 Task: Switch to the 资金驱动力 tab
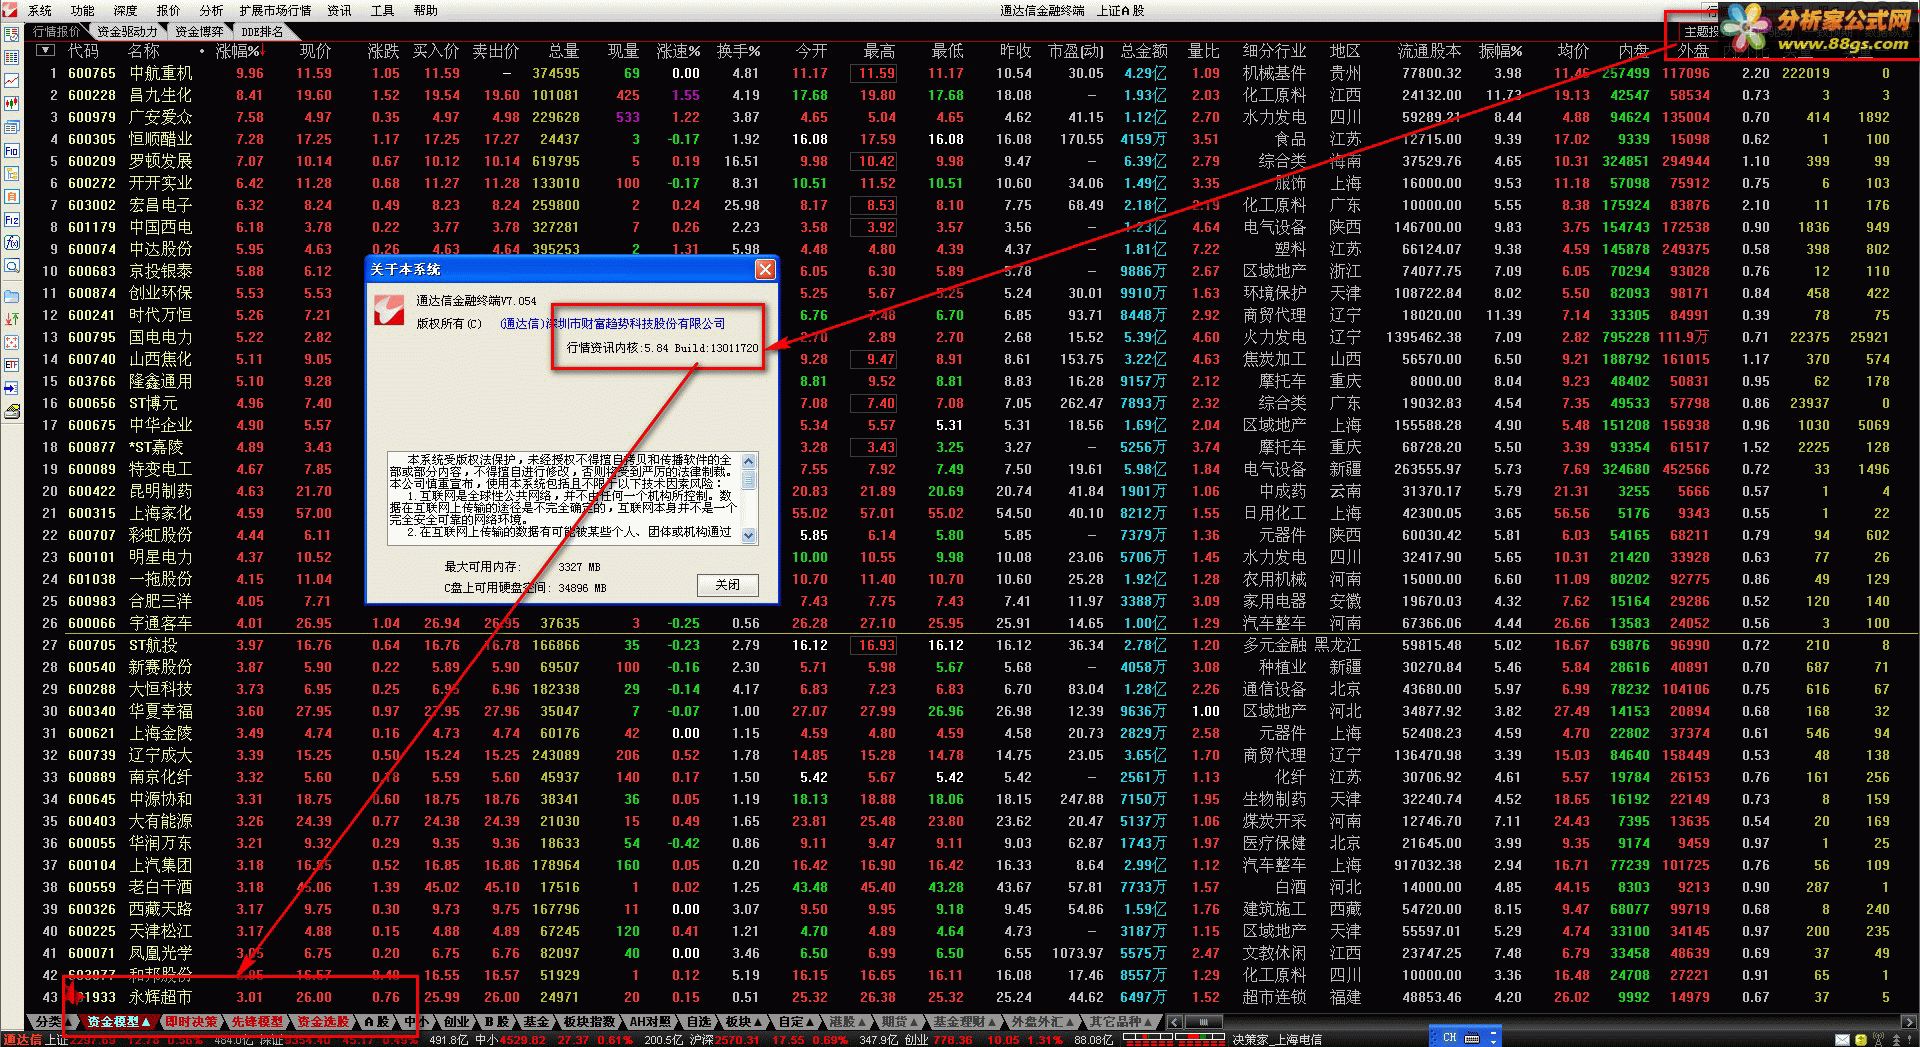[127, 31]
